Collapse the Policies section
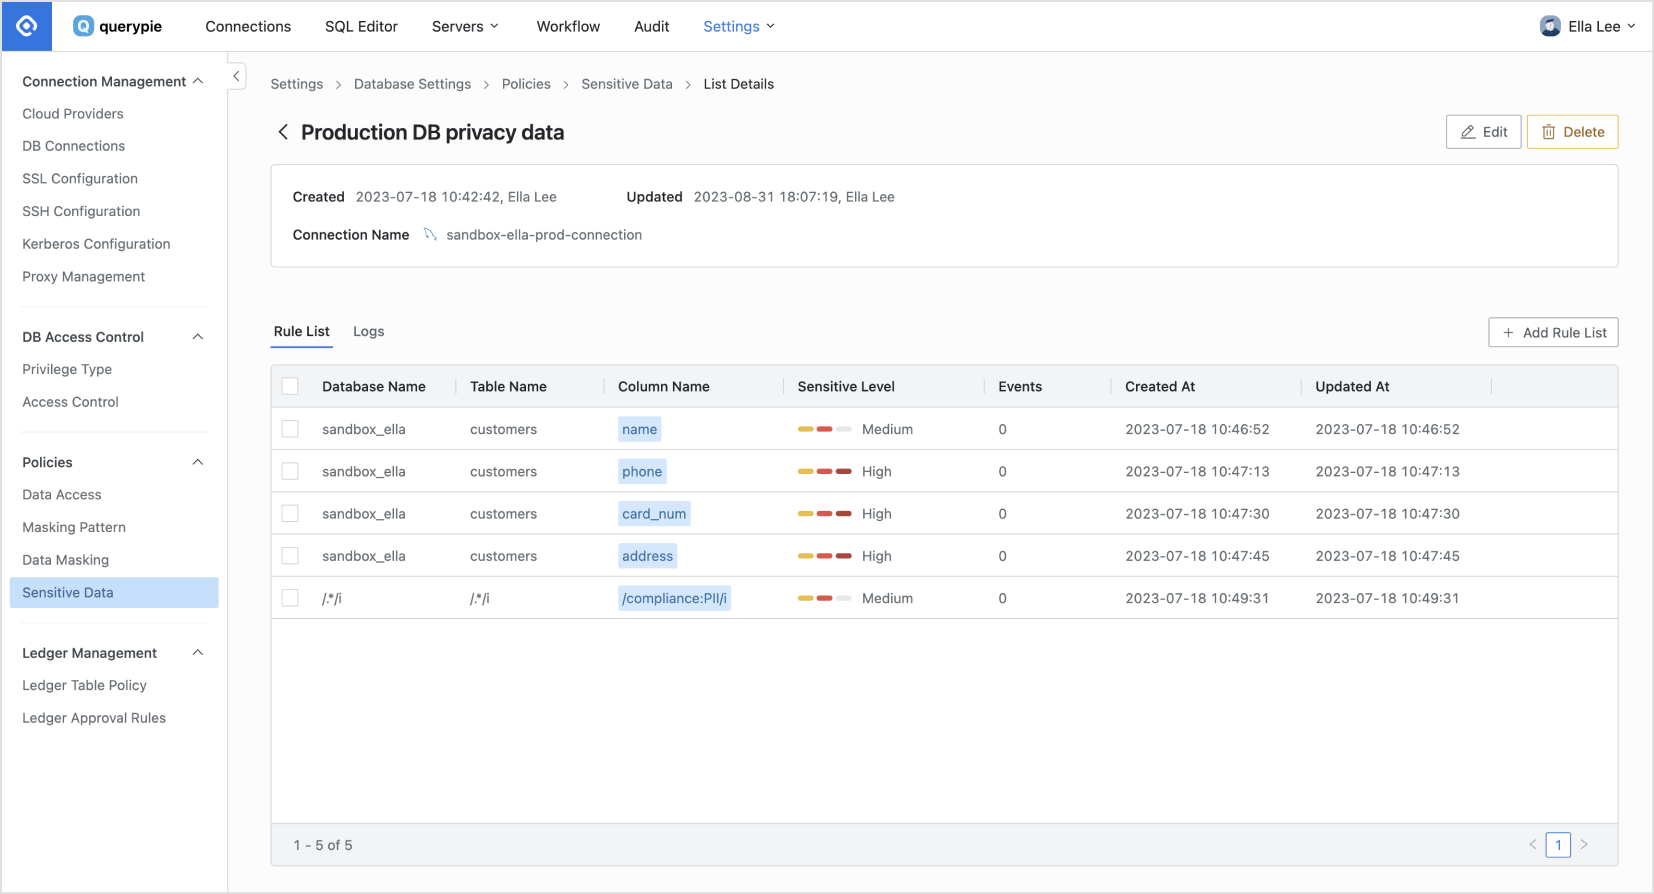The height and width of the screenshot is (894, 1654). point(198,462)
